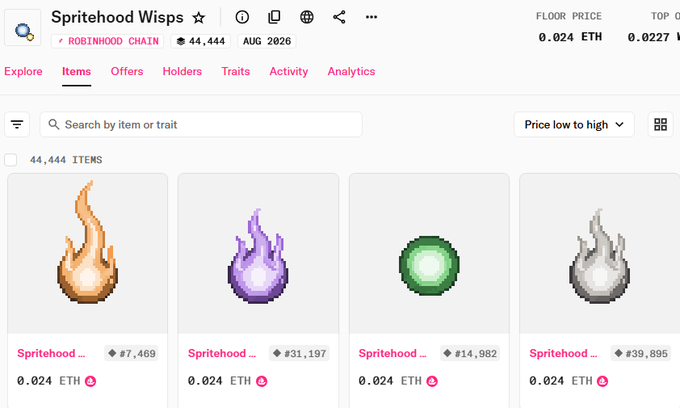Click the rarity badge #39,895
680x408 pixels.
641,353
